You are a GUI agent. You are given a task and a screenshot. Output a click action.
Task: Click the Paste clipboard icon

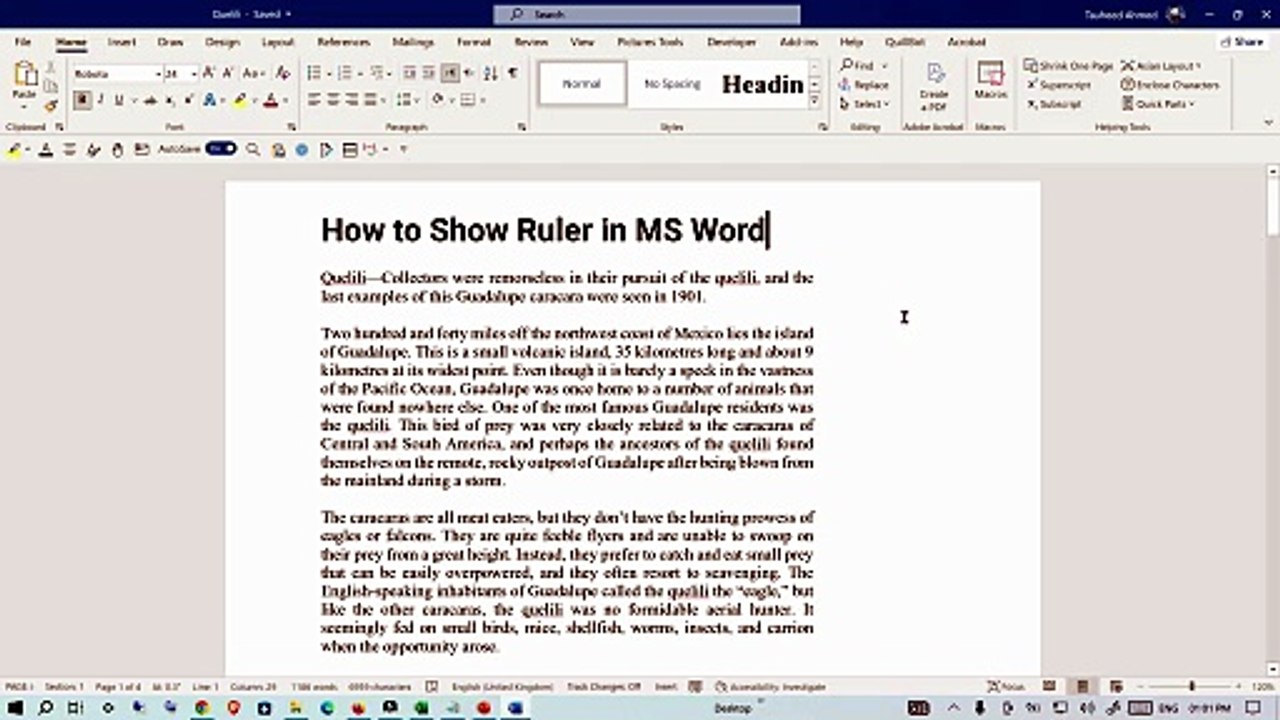click(x=25, y=76)
